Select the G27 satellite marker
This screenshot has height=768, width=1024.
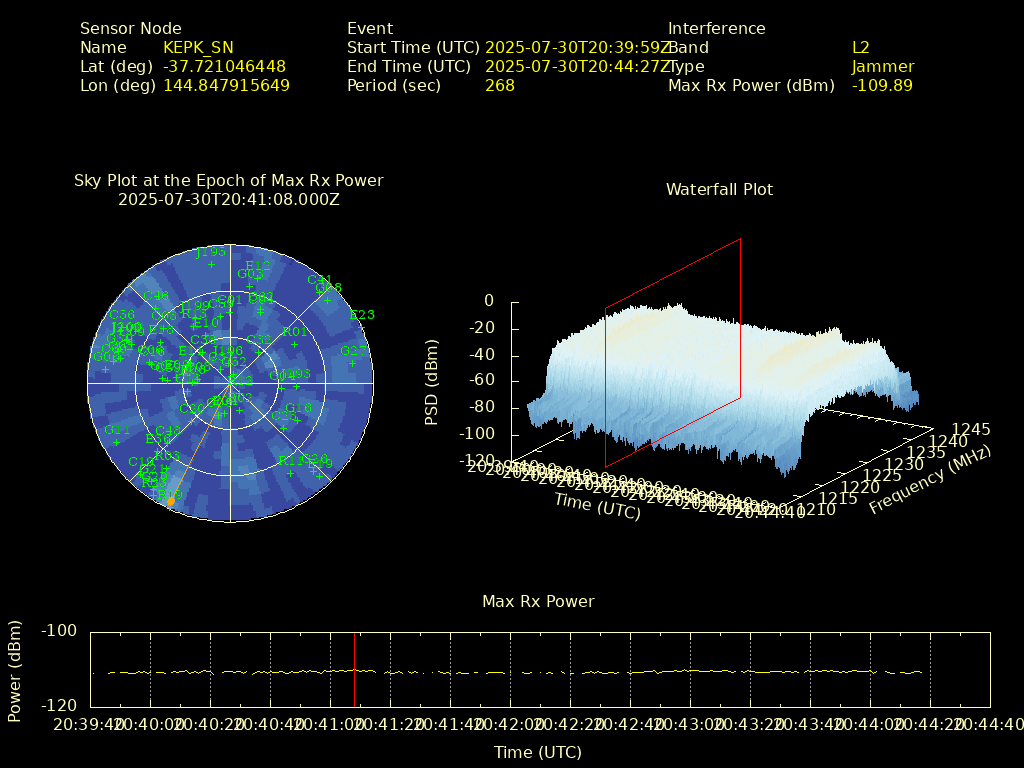click(352, 363)
